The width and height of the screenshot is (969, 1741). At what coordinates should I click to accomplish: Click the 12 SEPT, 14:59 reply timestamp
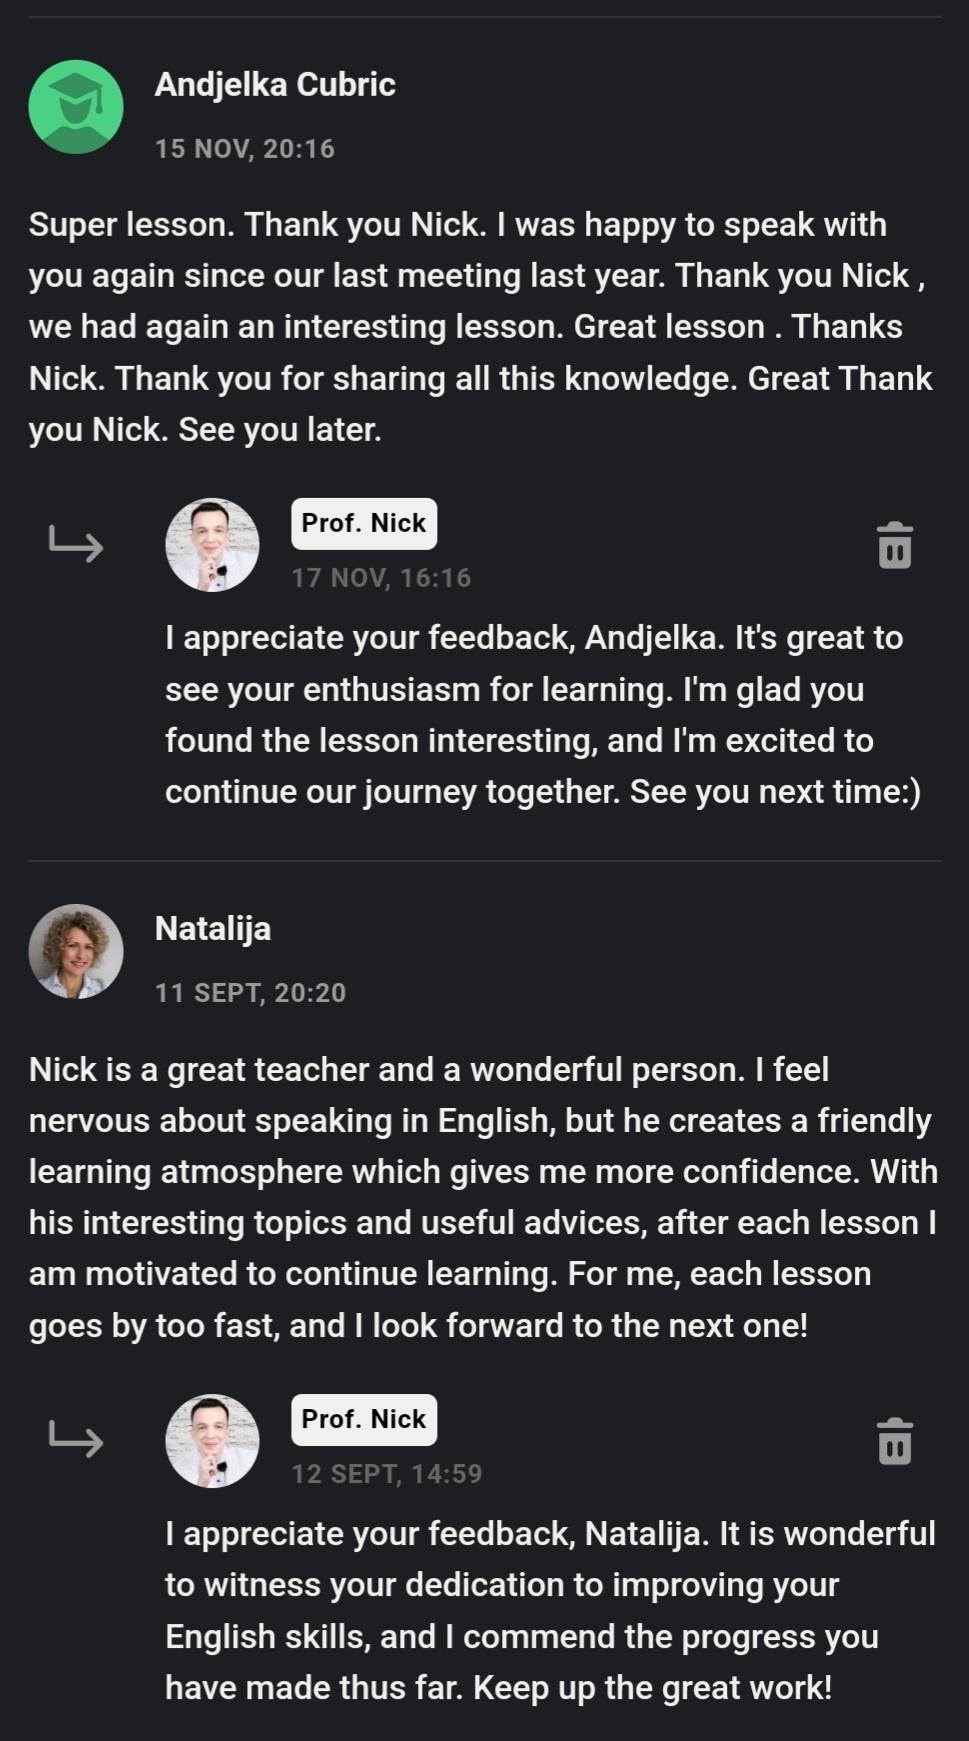387,1474
